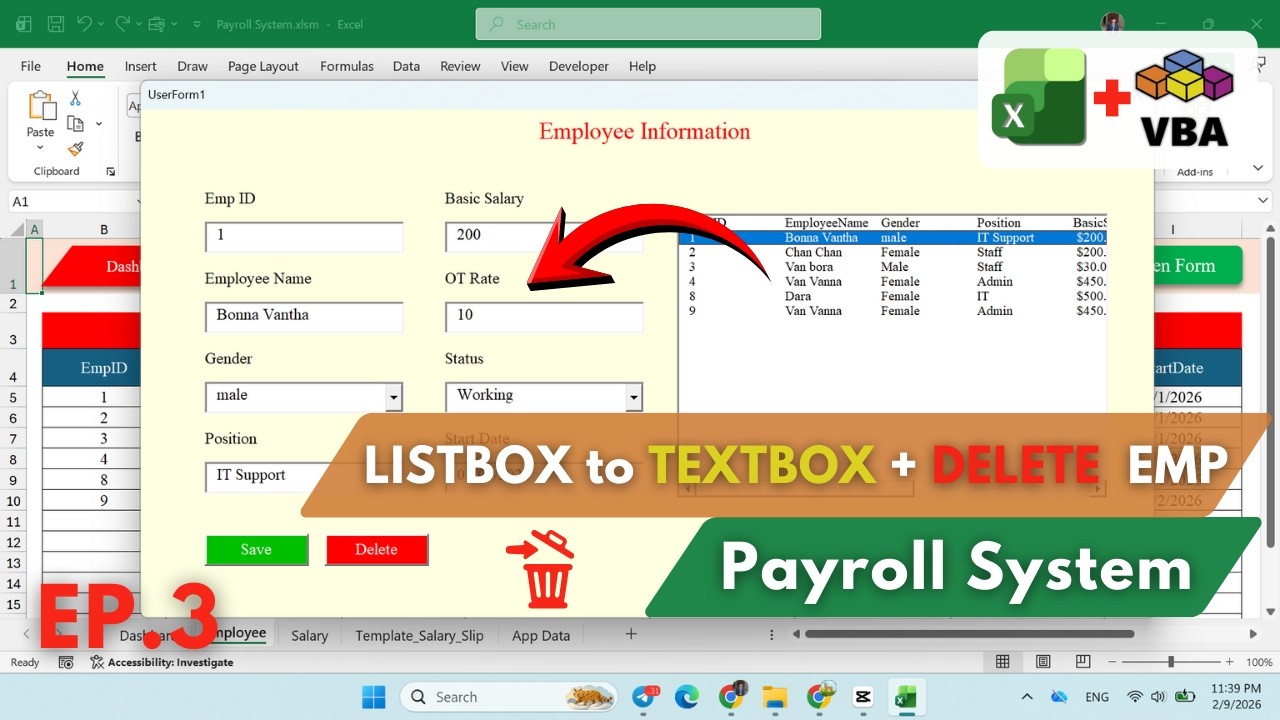Switch to Page Break Preview icon
Viewport: 1280px width, 720px height.
(1083, 662)
